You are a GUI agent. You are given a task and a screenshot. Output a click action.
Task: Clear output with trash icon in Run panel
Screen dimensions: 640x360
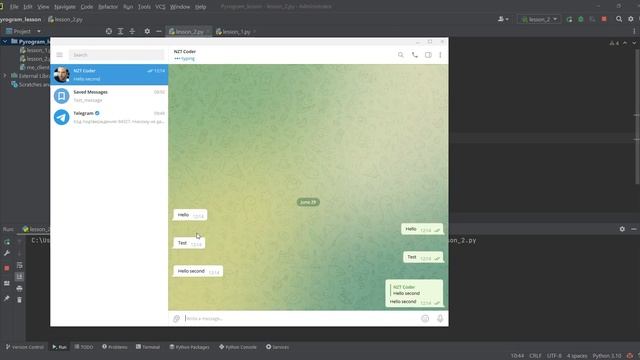point(20,300)
